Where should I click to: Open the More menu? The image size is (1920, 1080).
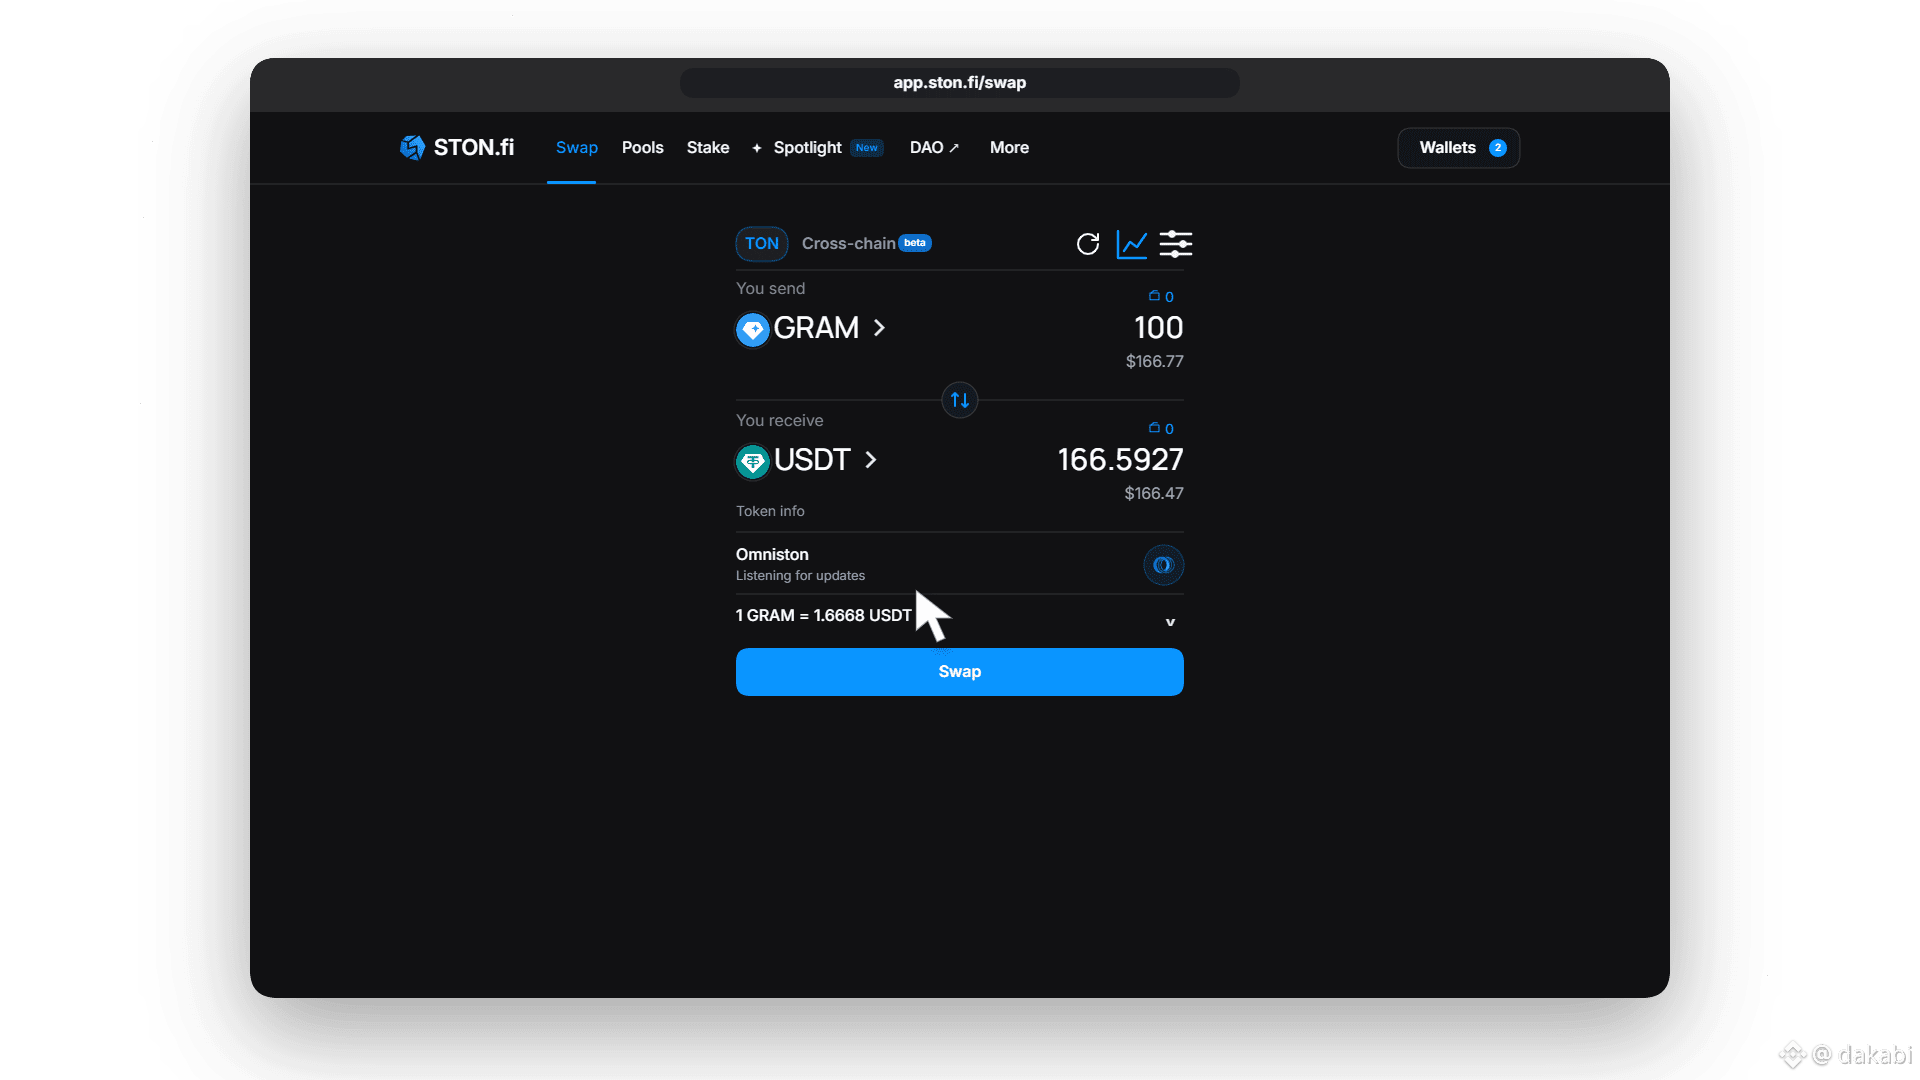(1009, 148)
